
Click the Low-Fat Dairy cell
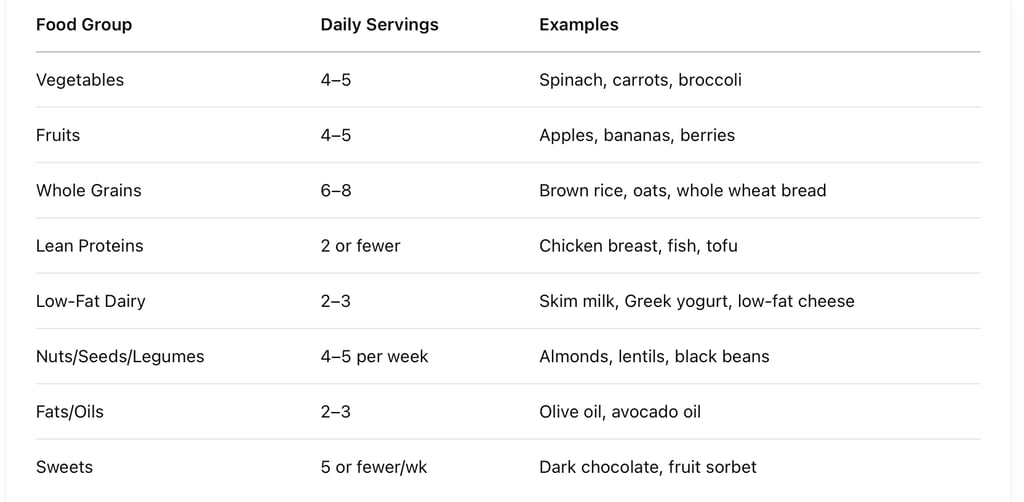click(x=91, y=302)
